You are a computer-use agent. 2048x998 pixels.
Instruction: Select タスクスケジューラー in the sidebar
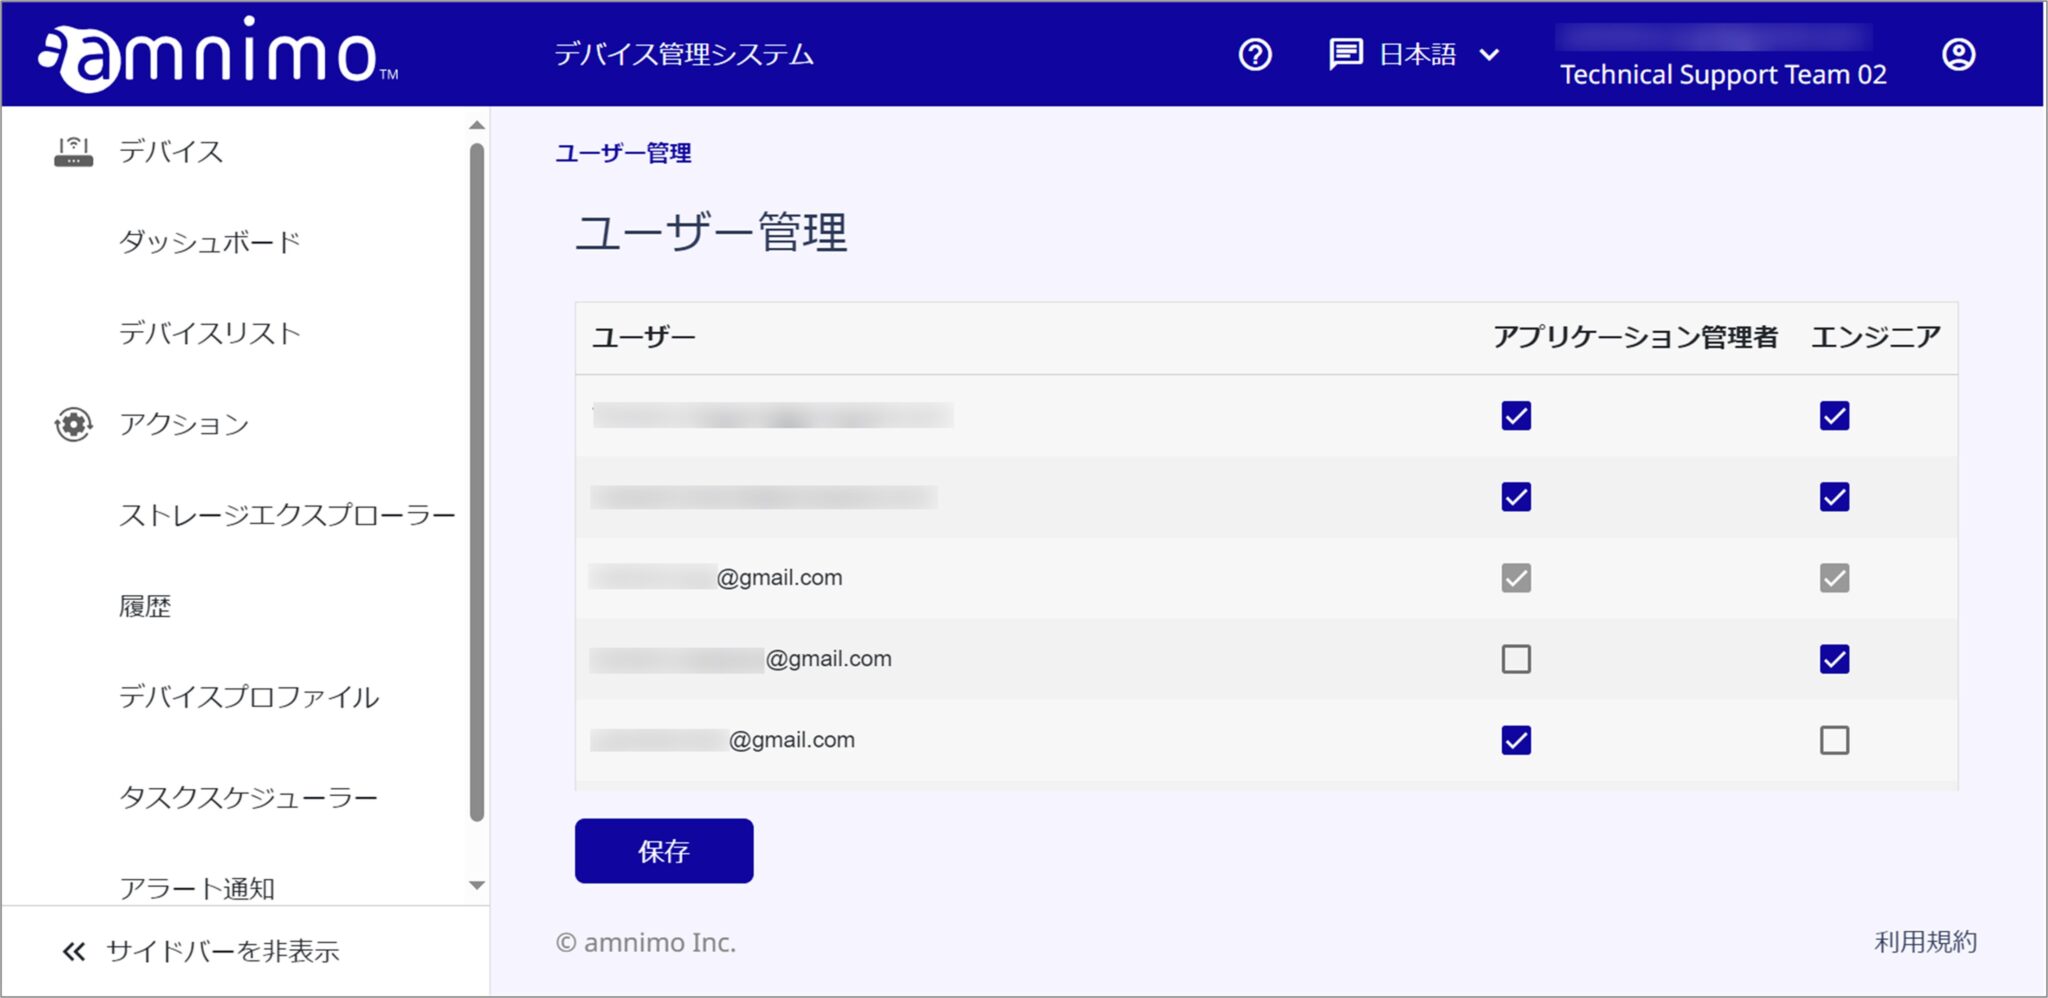click(x=249, y=796)
